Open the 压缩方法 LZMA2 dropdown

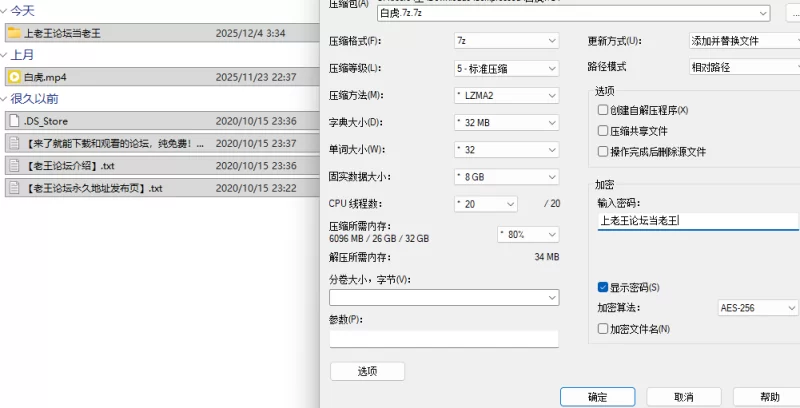click(507, 95)
